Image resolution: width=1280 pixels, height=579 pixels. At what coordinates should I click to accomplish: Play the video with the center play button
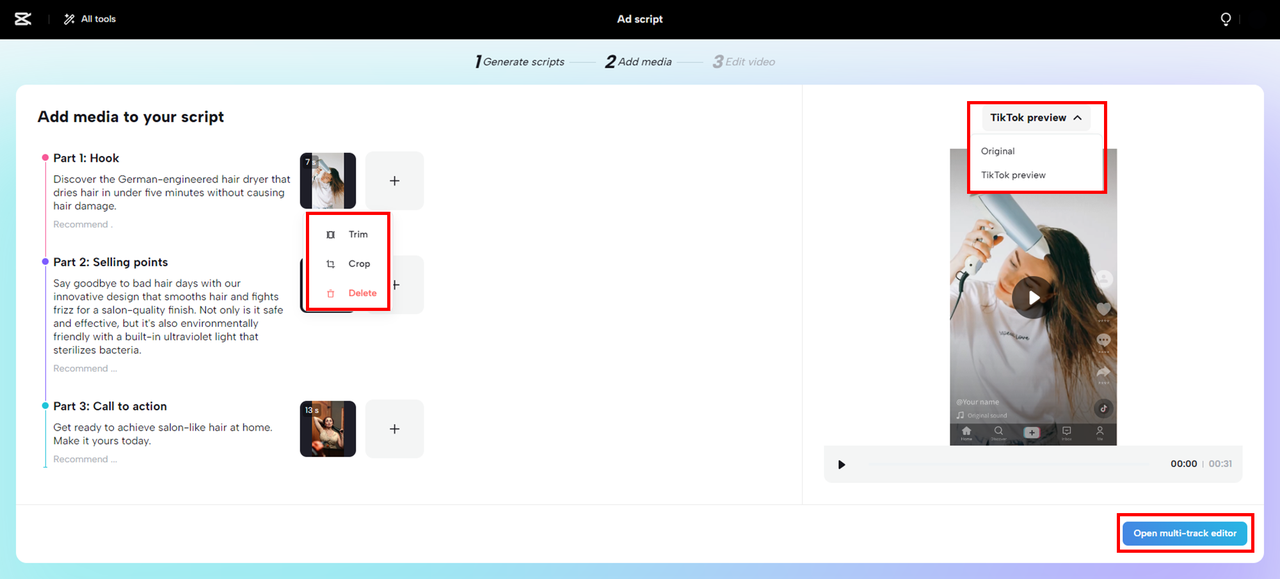pos(1033,297)
